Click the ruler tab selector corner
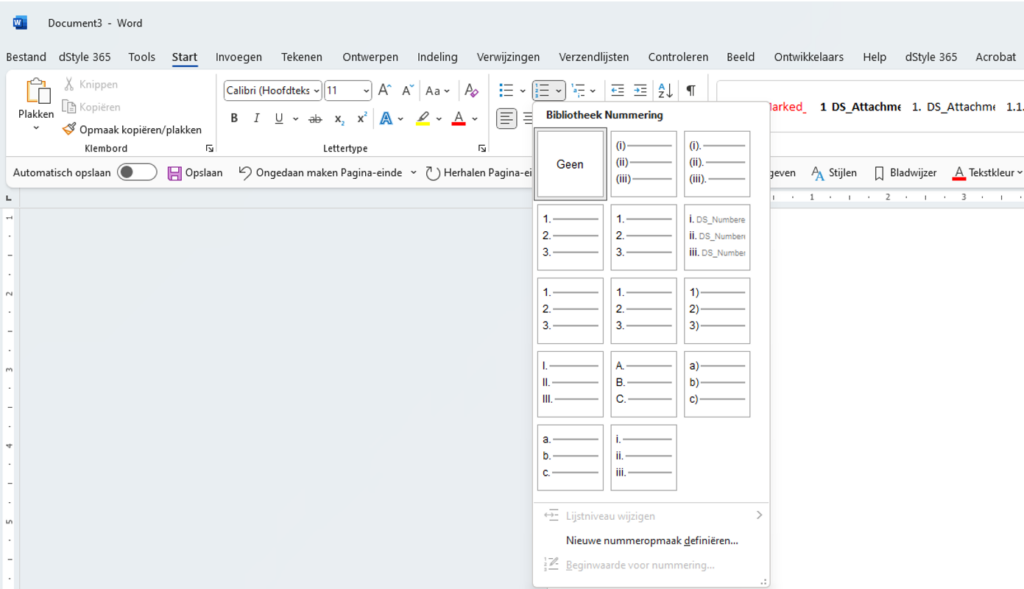The height and width of the screenshot is (589, 1024). click(9, 198)
